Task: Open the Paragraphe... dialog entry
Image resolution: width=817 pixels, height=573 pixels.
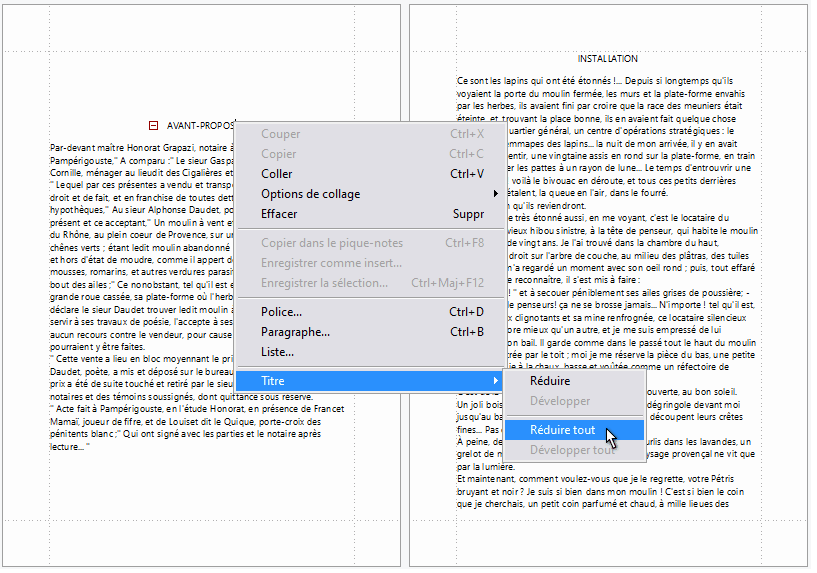Action: tap(295, 332)
